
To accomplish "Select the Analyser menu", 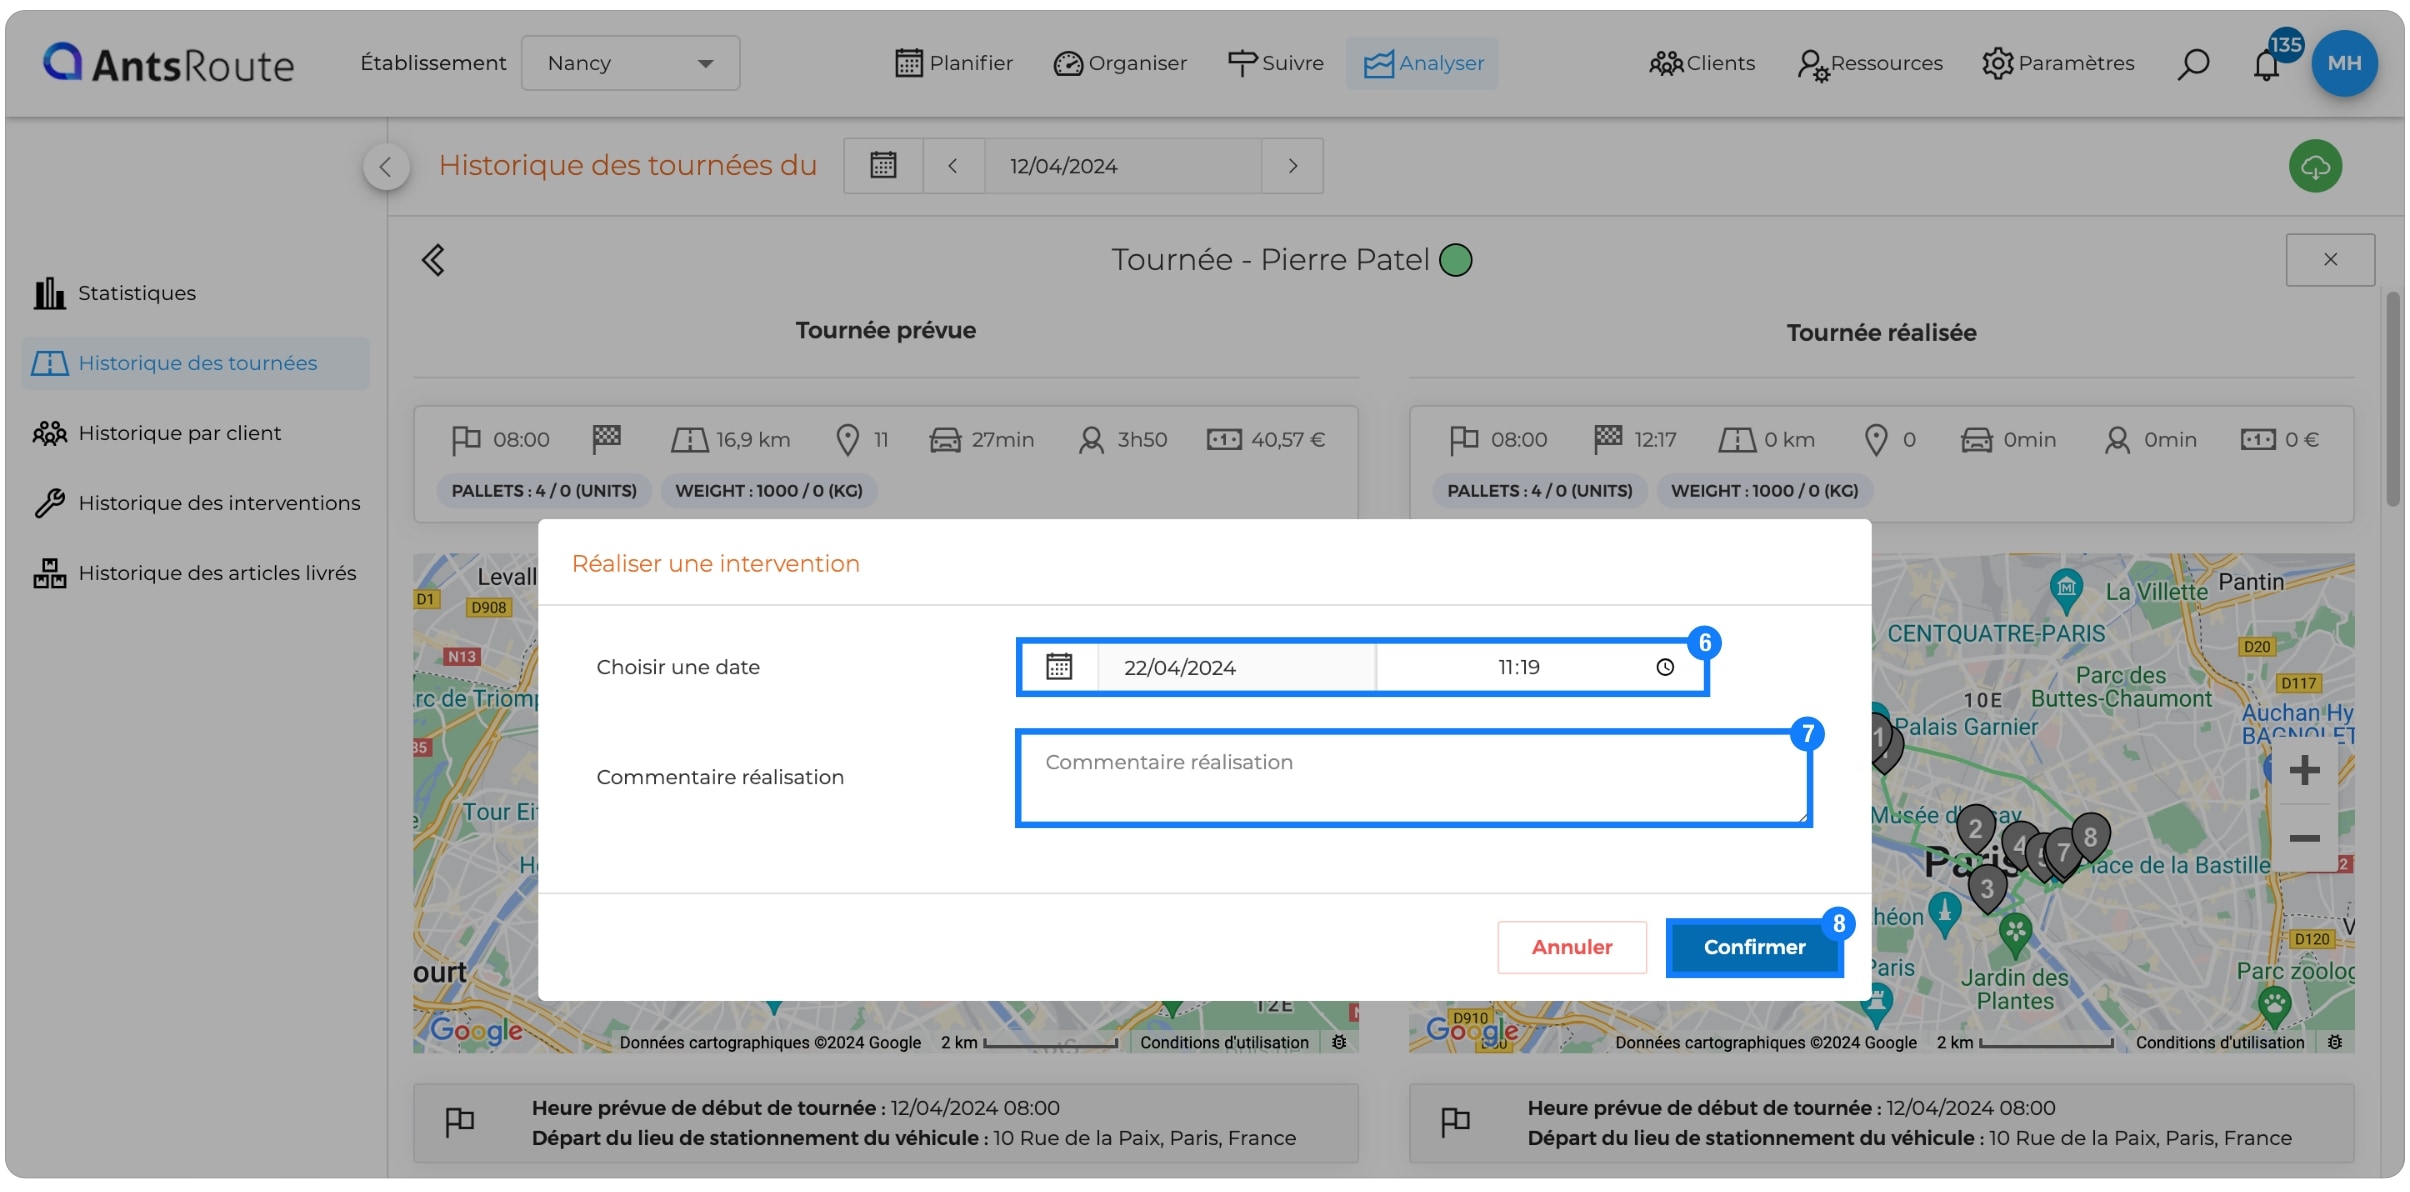I will (1422, 63).
